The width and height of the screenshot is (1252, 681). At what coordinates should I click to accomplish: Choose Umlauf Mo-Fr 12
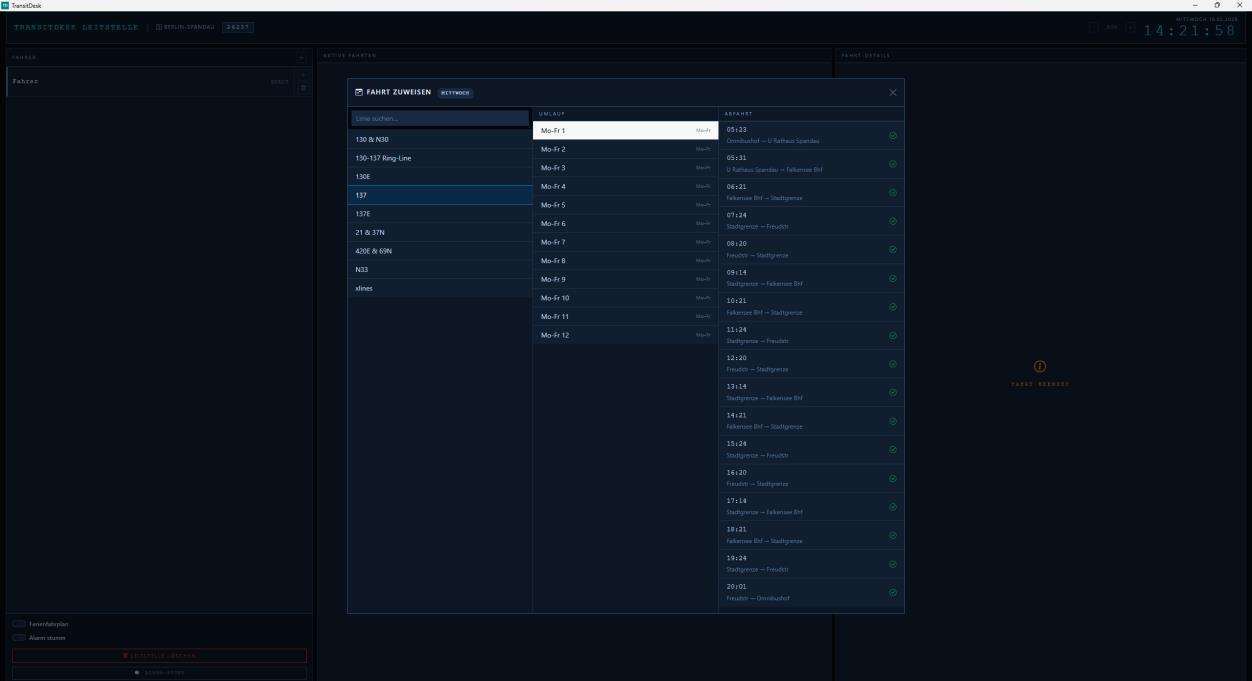pyautogui.click(x=625, y=335)
